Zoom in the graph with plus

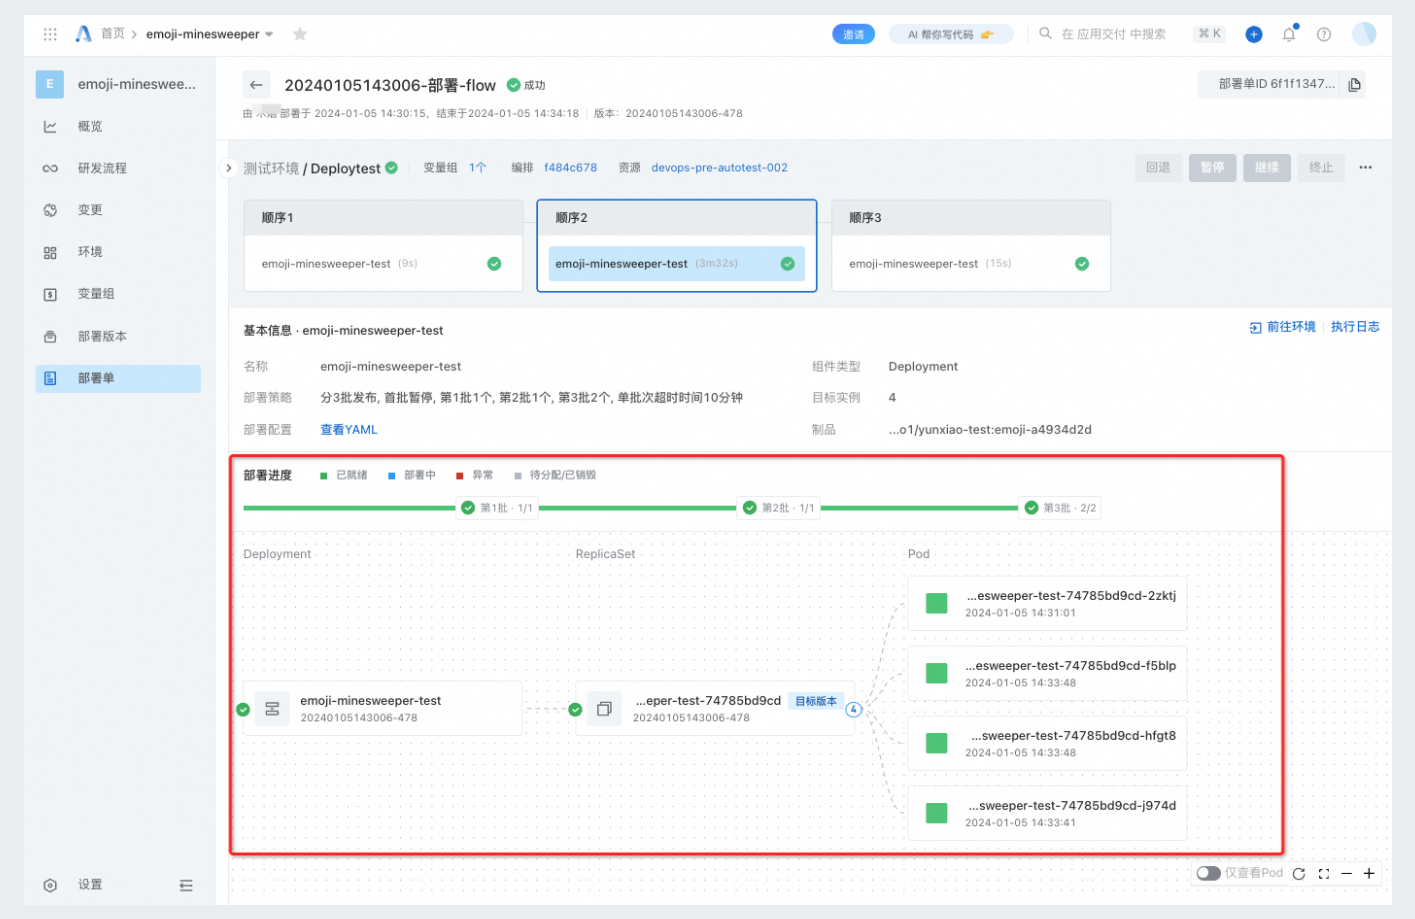[1369, 873]
